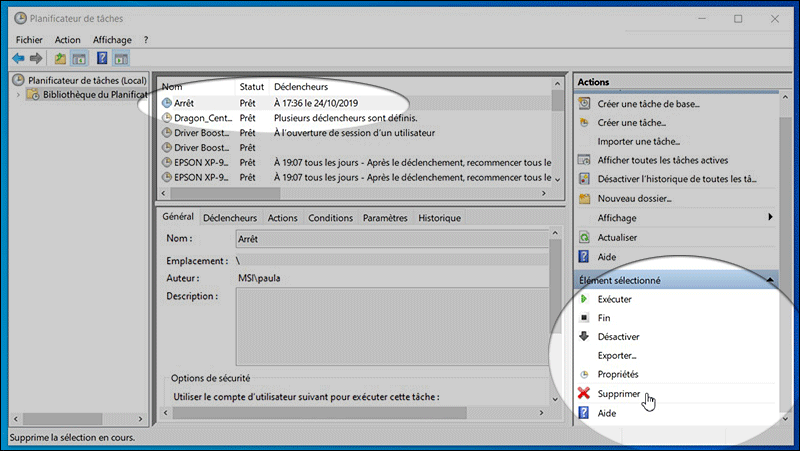Collapse the Élément sélectionné section
Image resolution: width=800 pixels, height=451 pixels.
click(768, 281)
